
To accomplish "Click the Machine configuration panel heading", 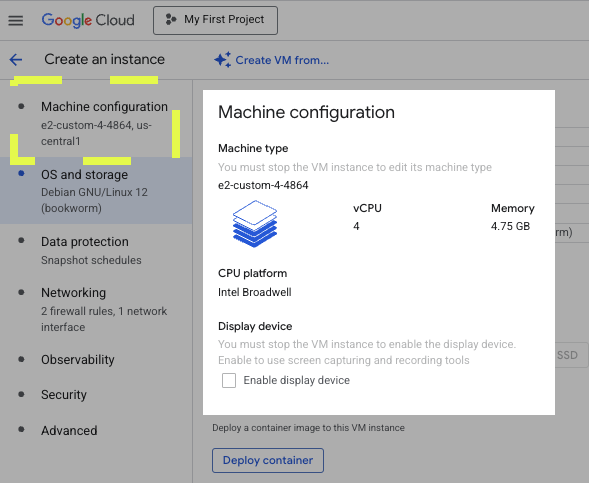I will tap(307, 112).
